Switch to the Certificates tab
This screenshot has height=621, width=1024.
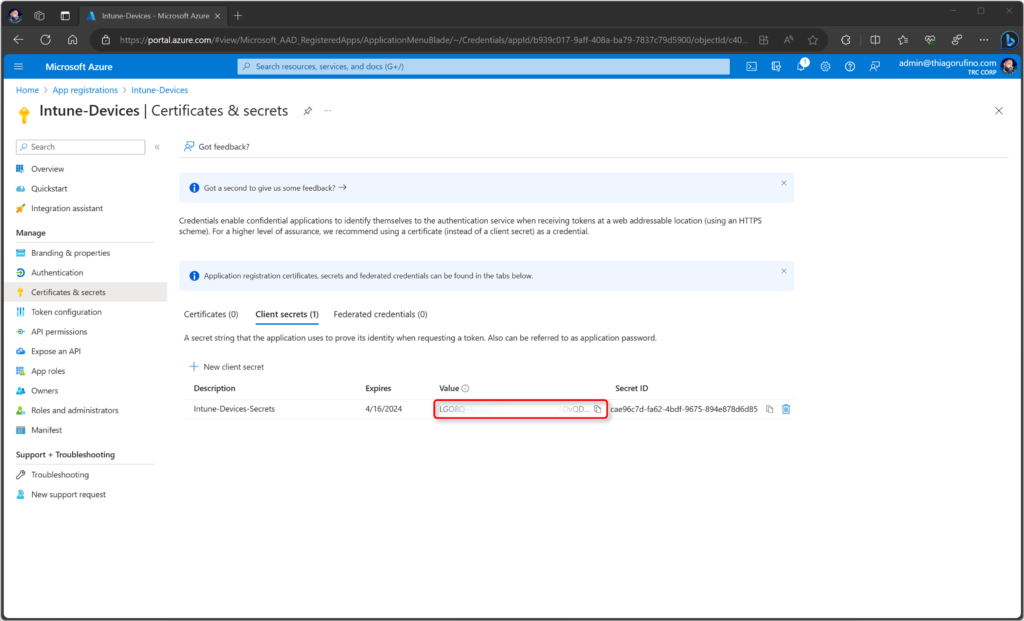pyautogui.click(x=210, y=314)
